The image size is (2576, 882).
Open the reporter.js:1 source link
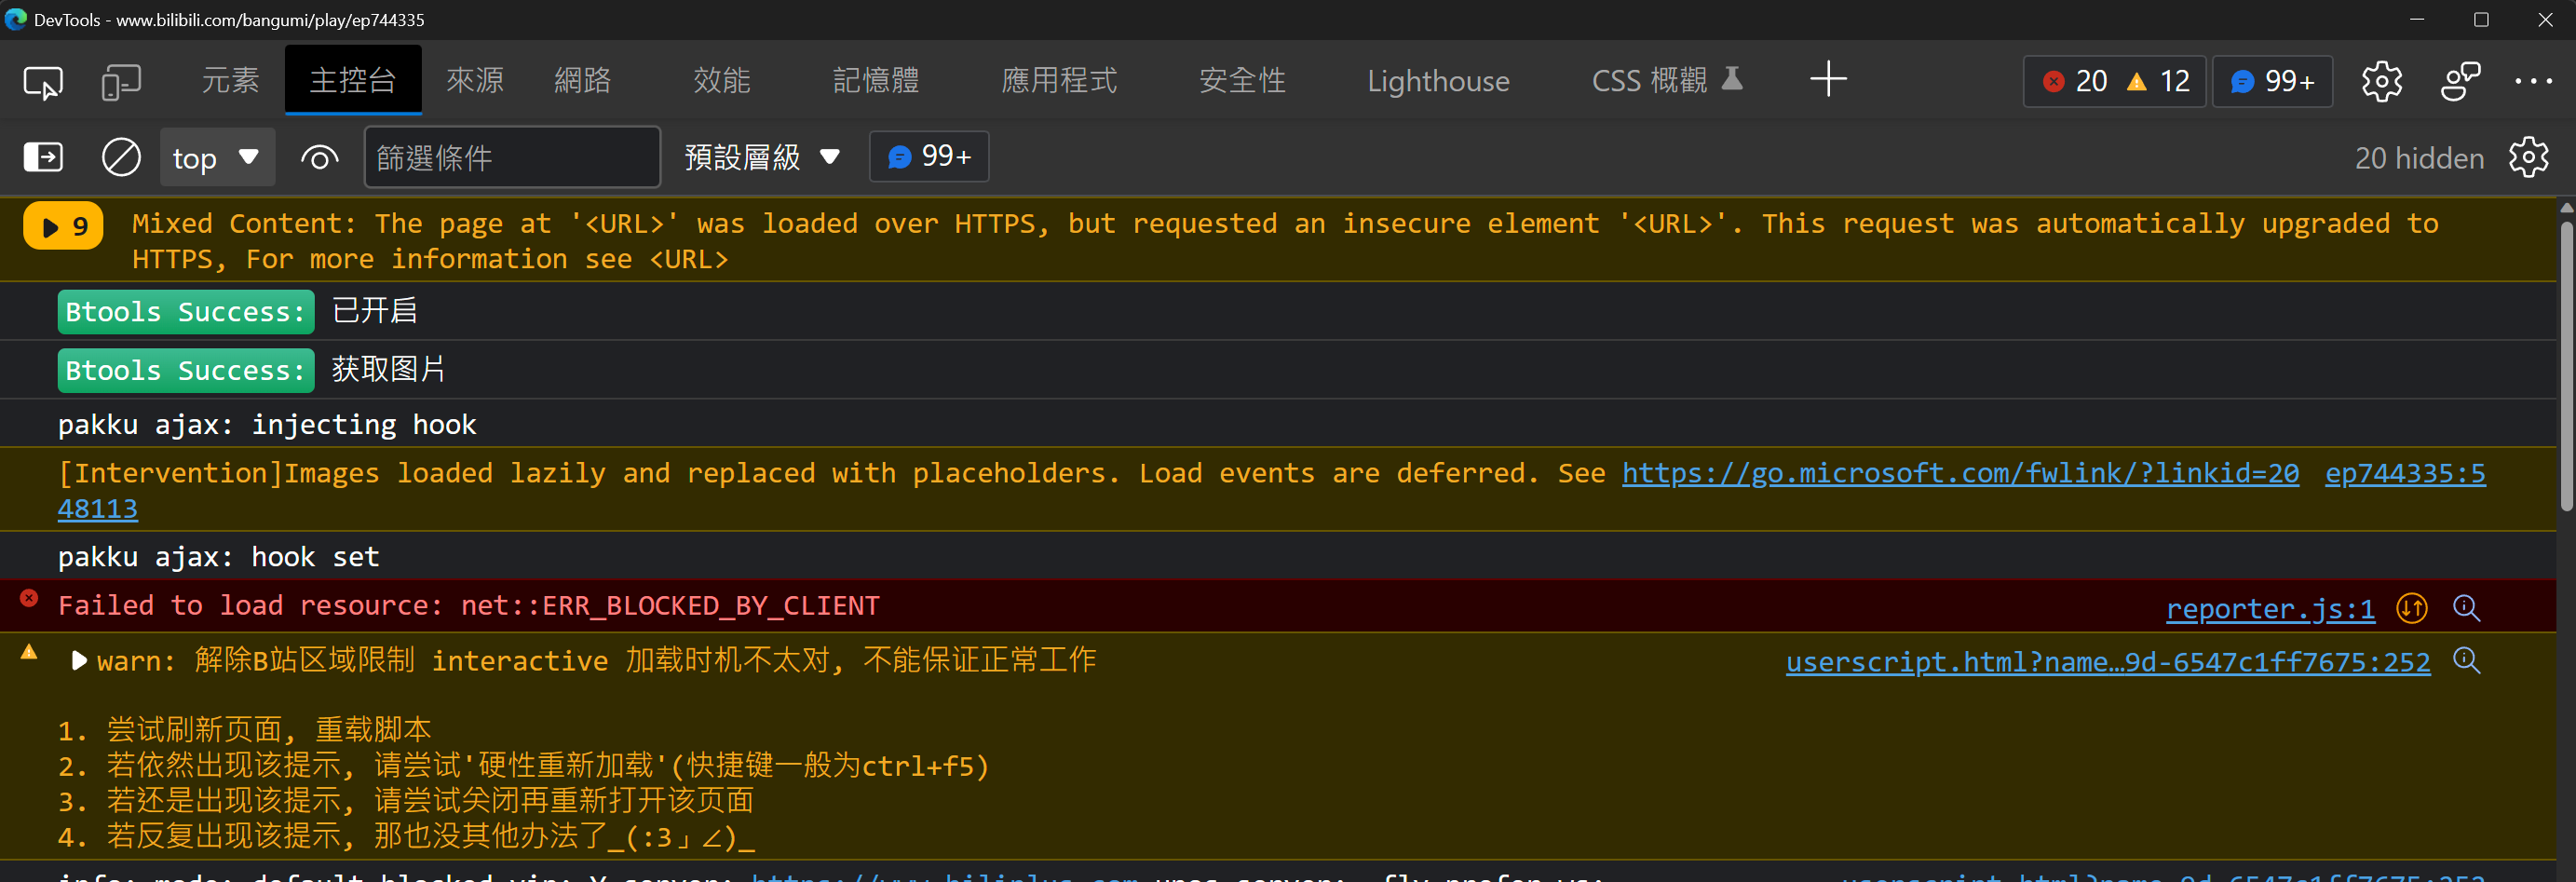click(2268, 609)
